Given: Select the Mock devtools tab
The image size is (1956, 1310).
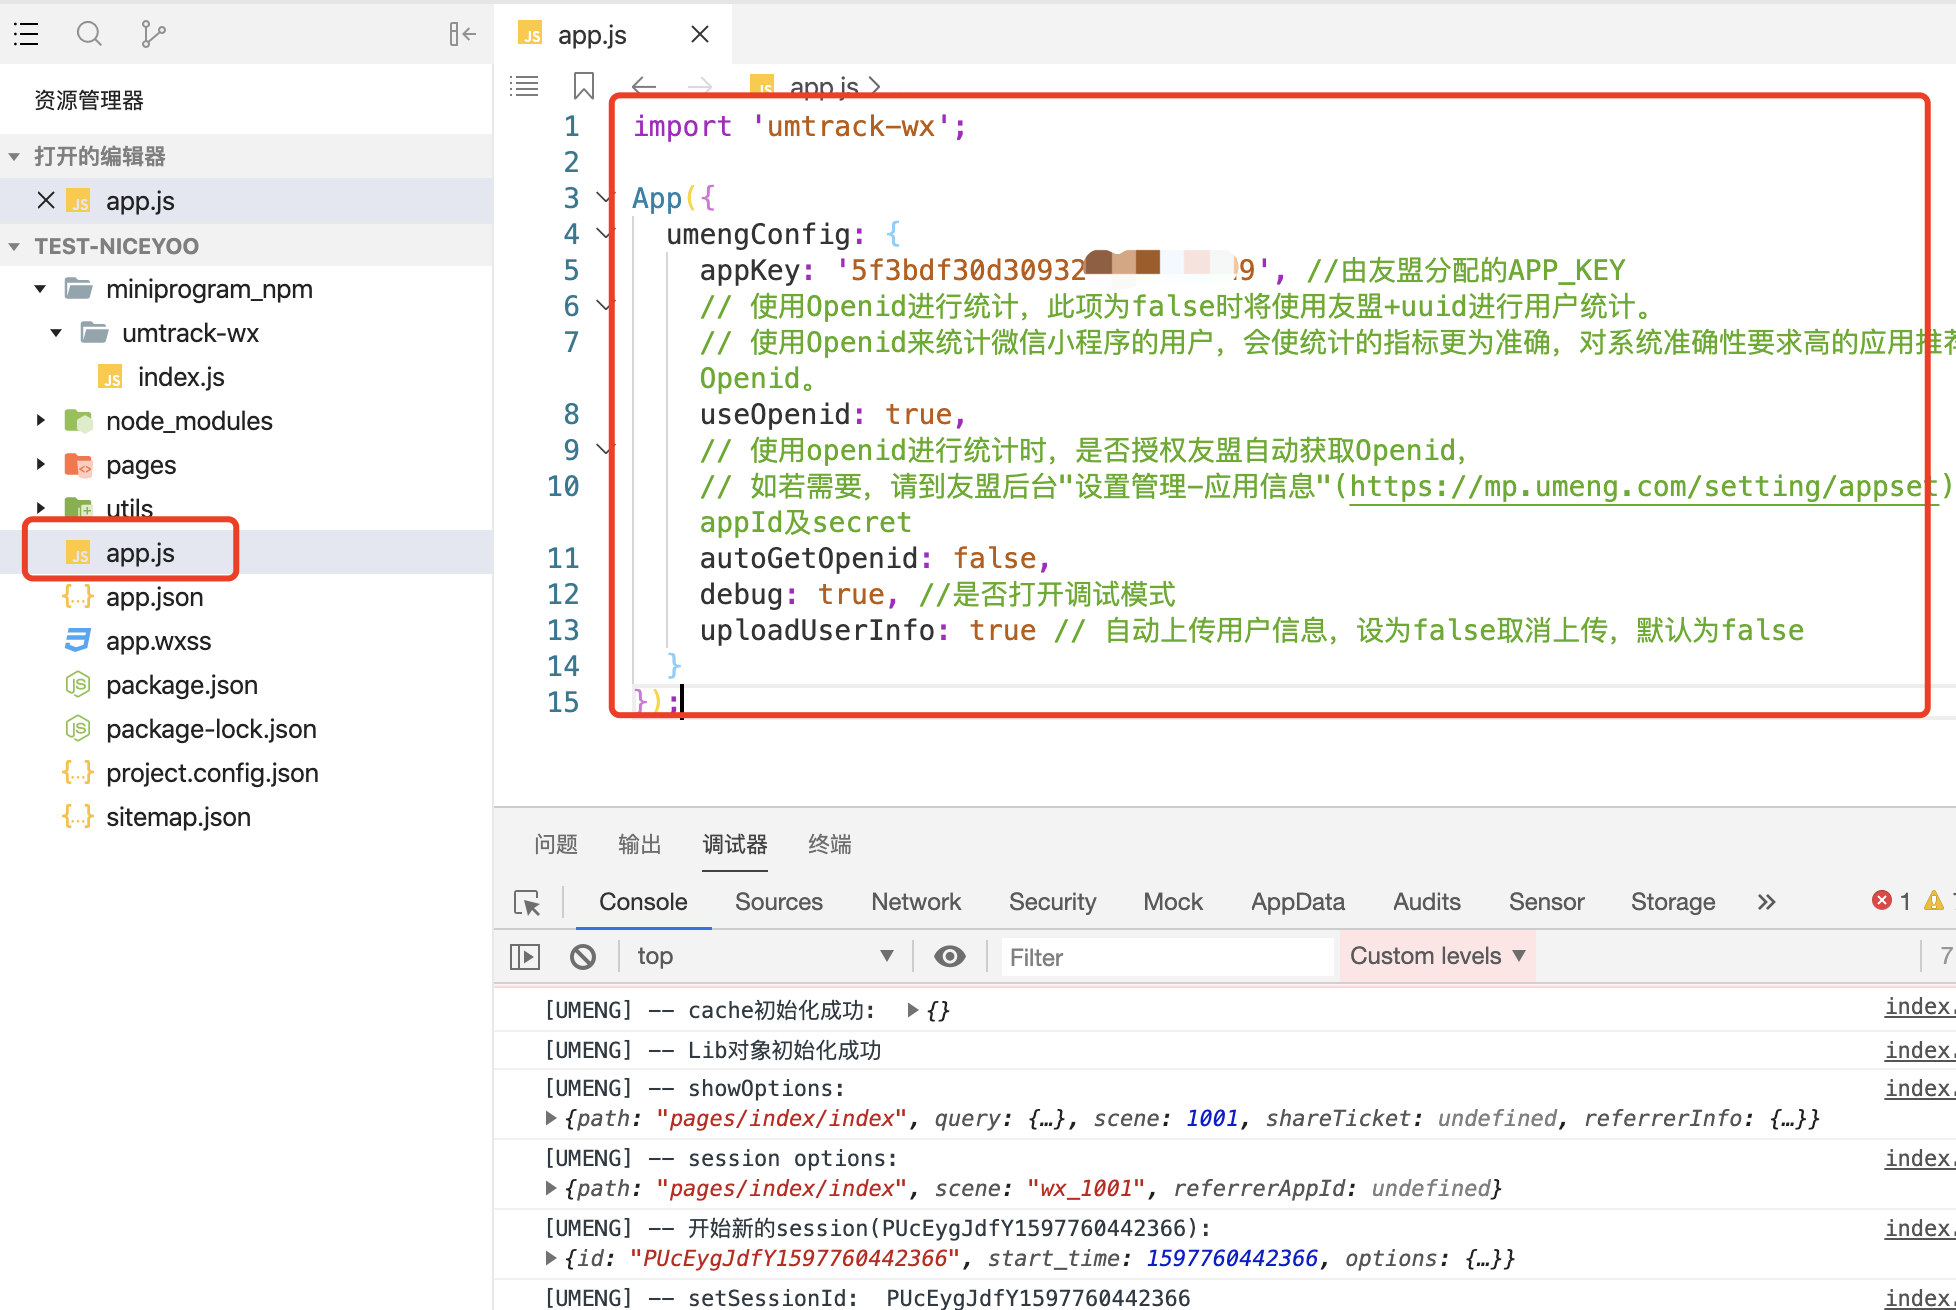Looking at the screenshot, I should [1173, 902].
